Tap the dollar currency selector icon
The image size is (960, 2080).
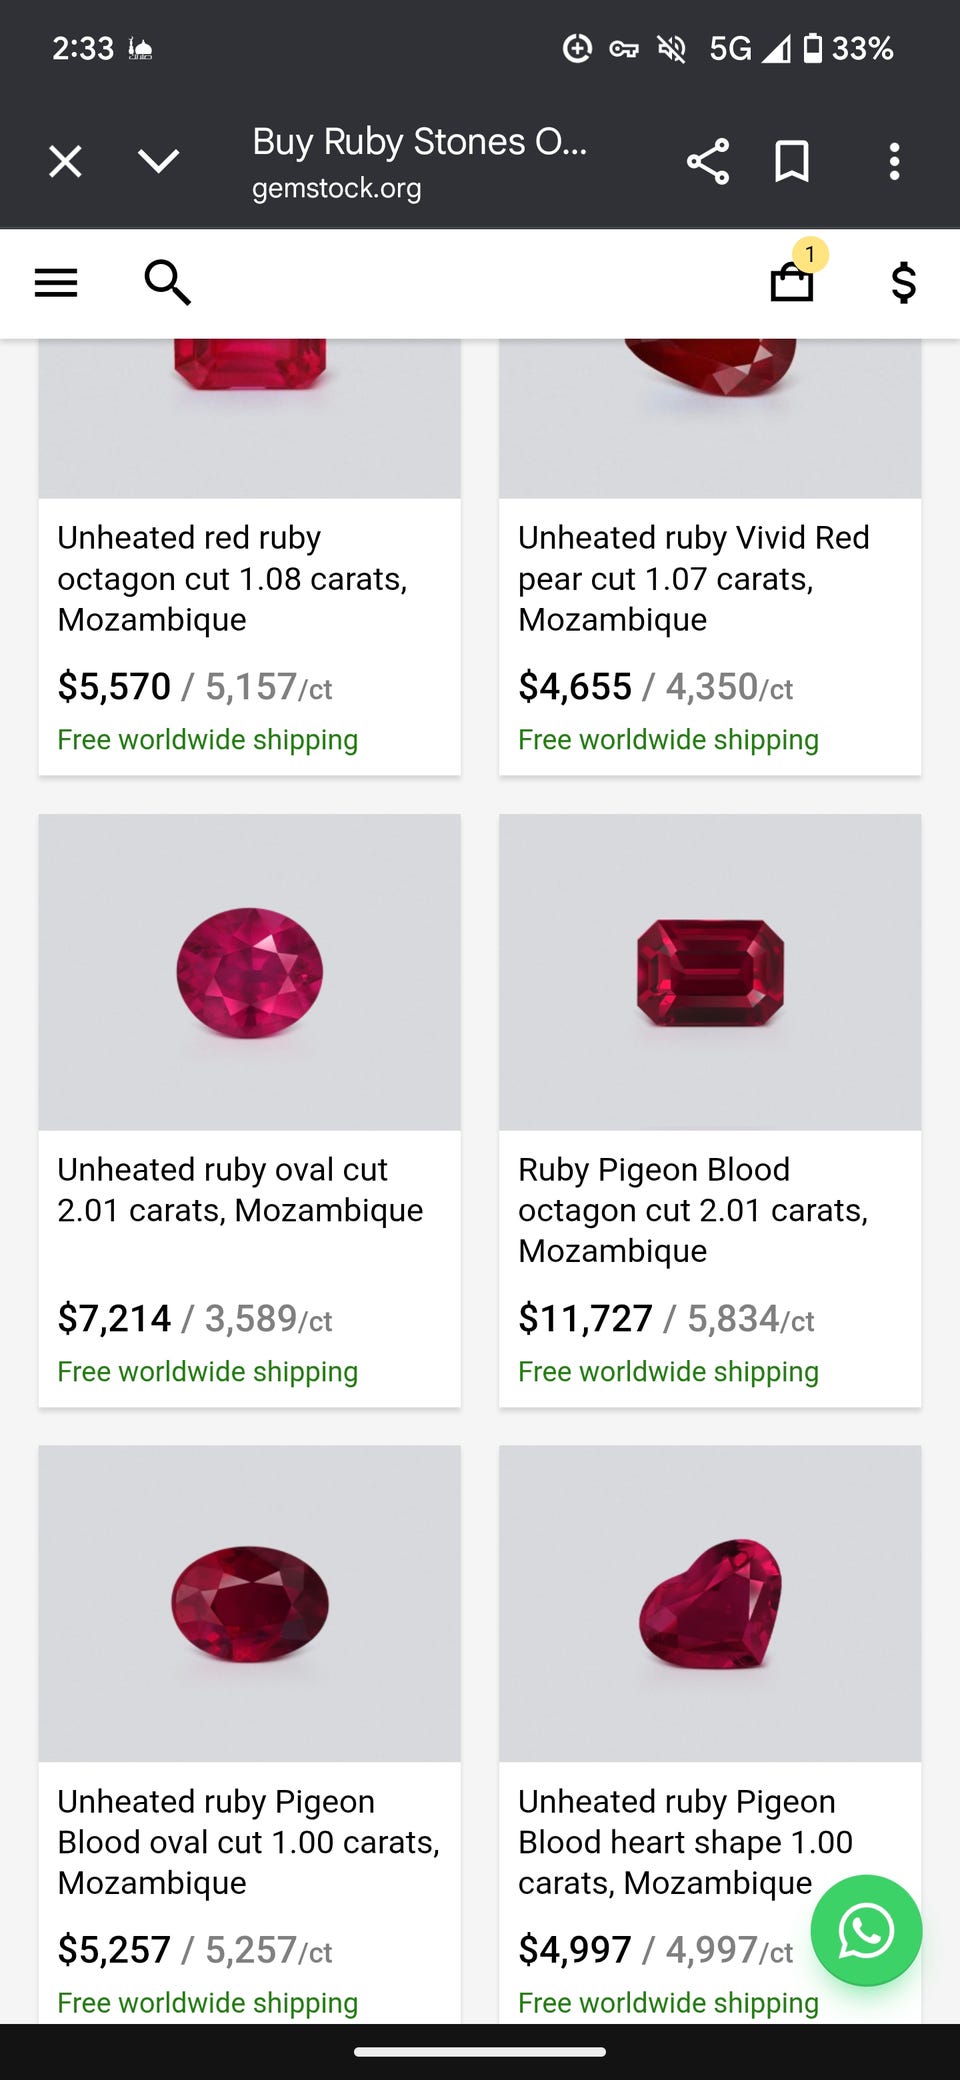point(903,283)
